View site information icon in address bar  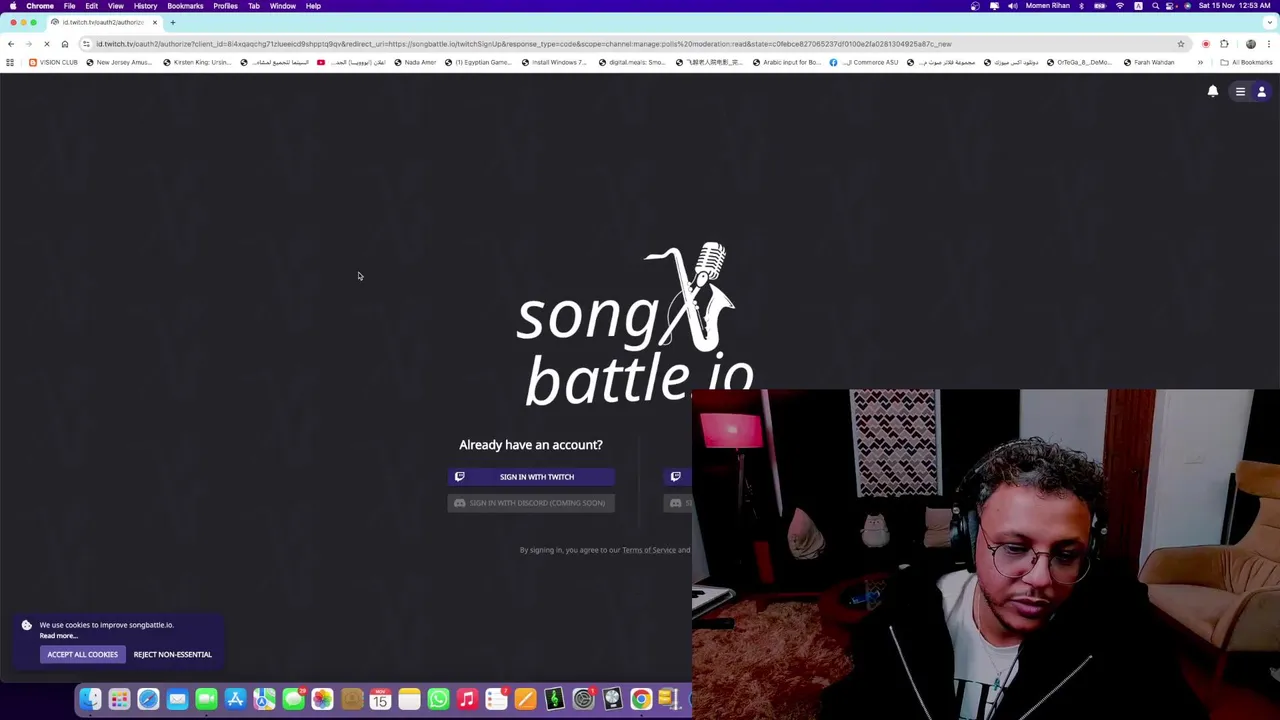tap(86, 44)
